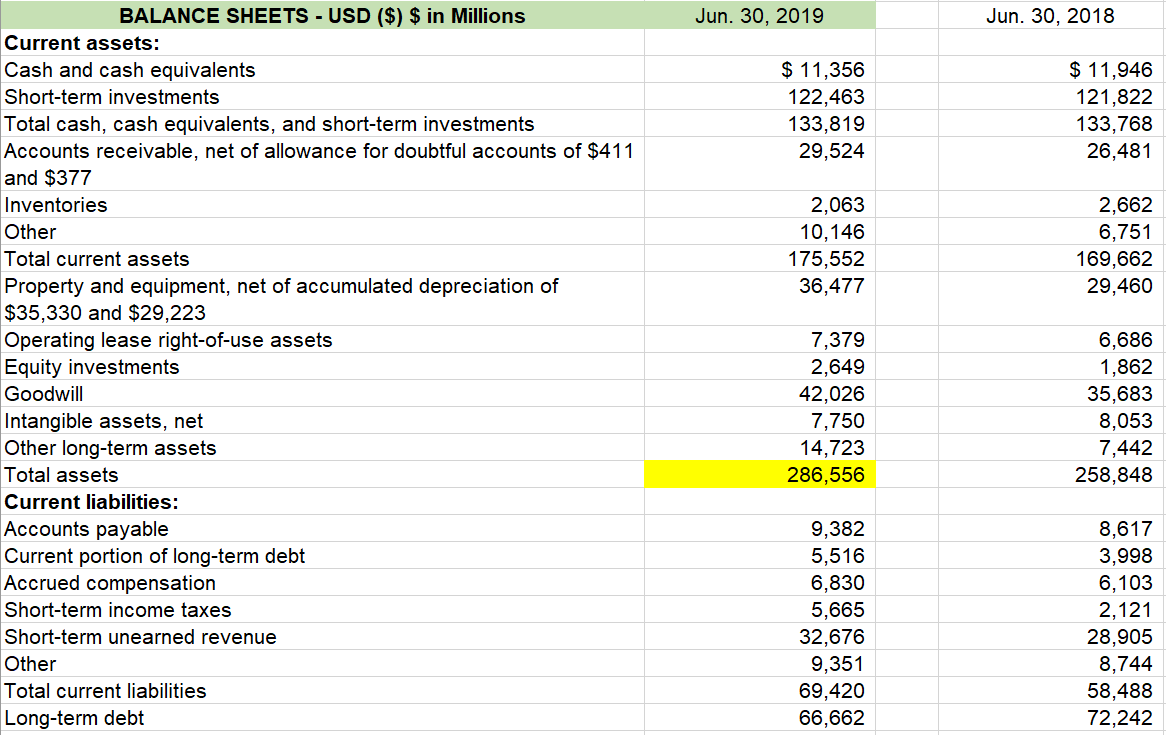Screen dimensions: 1166x735
Task: Click the 175,552 total current assets value
Action: [826, 259]
